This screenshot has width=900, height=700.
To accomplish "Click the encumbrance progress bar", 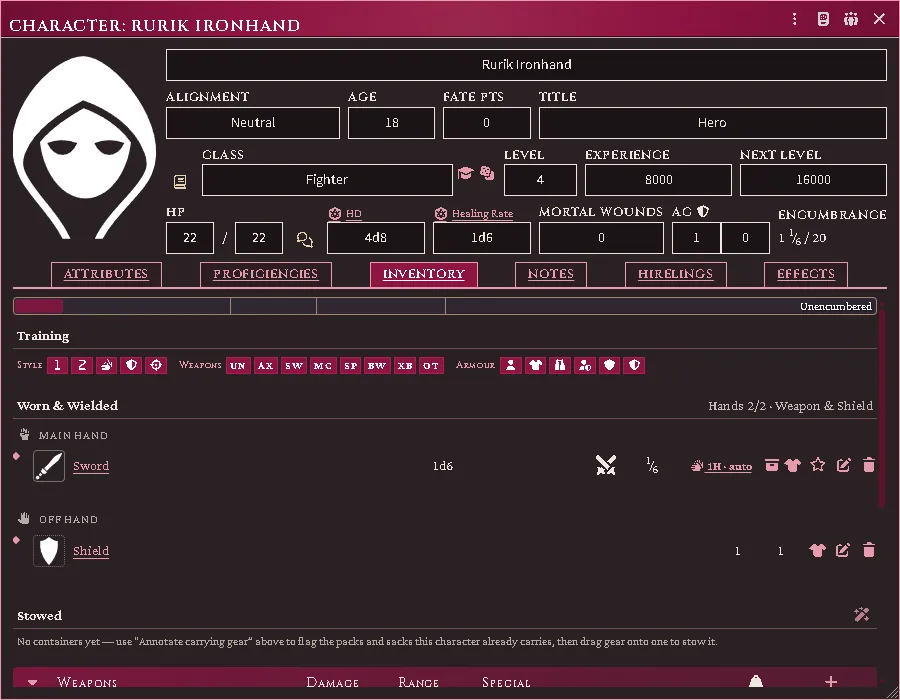I will pos(445,306).
